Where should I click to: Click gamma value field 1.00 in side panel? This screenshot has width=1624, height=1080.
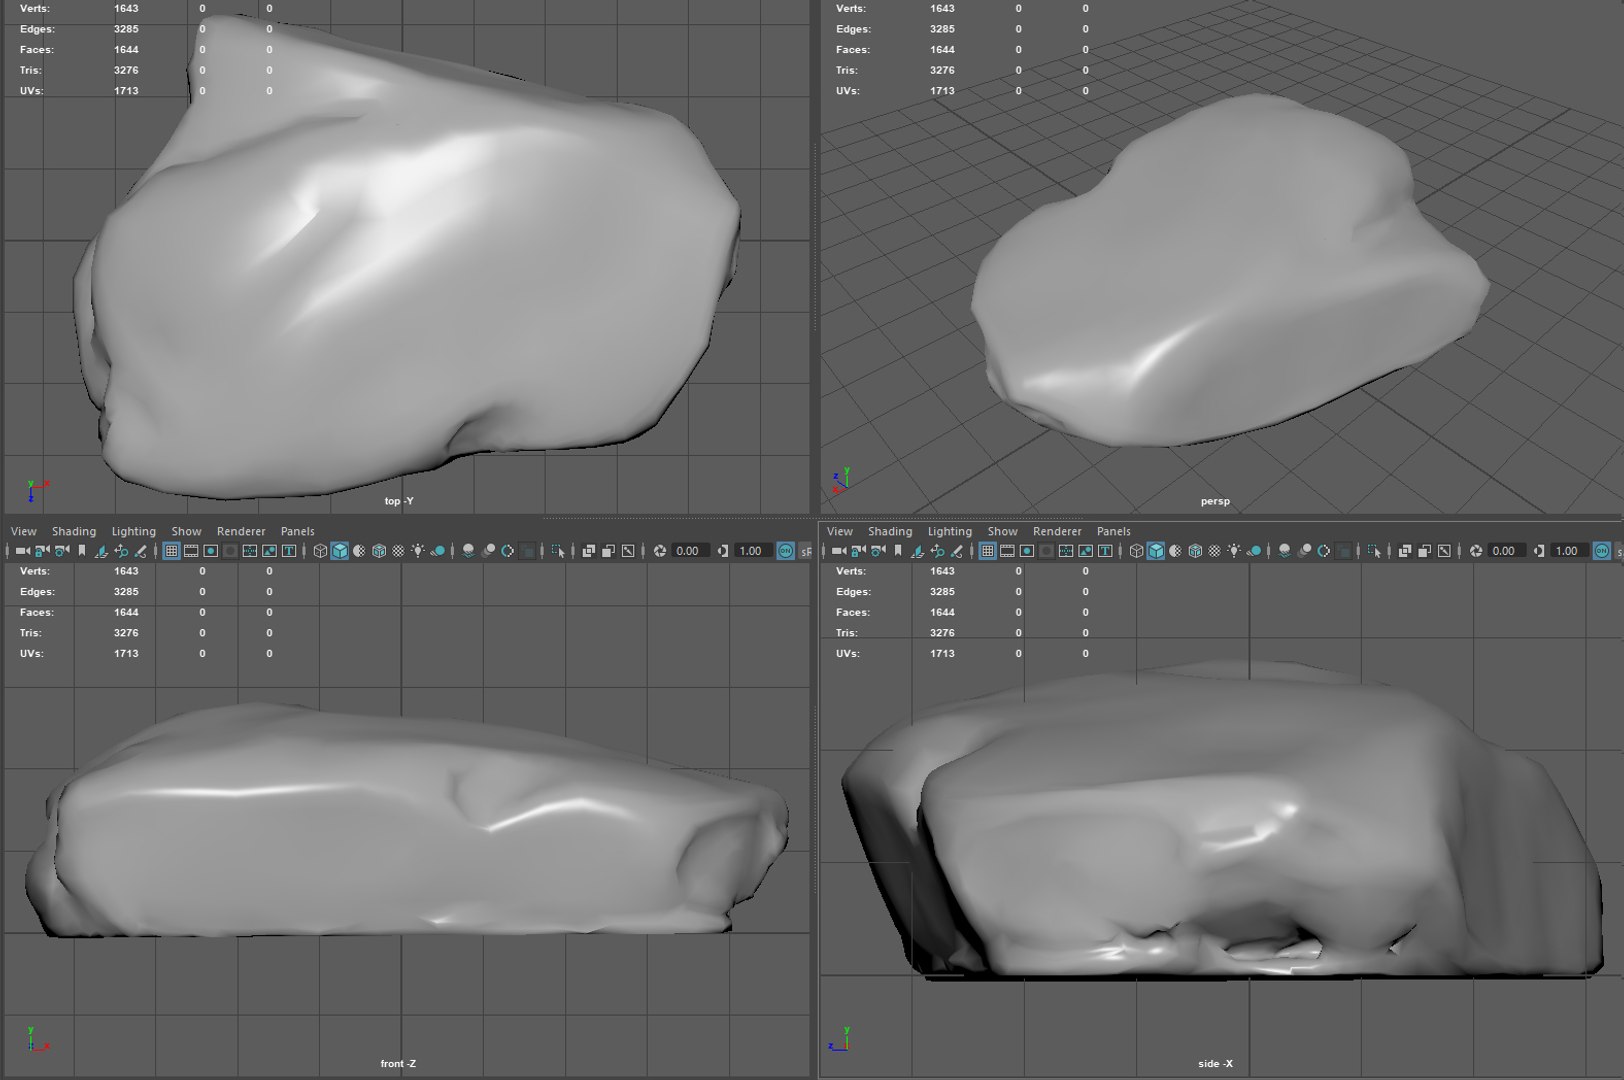1569,551
